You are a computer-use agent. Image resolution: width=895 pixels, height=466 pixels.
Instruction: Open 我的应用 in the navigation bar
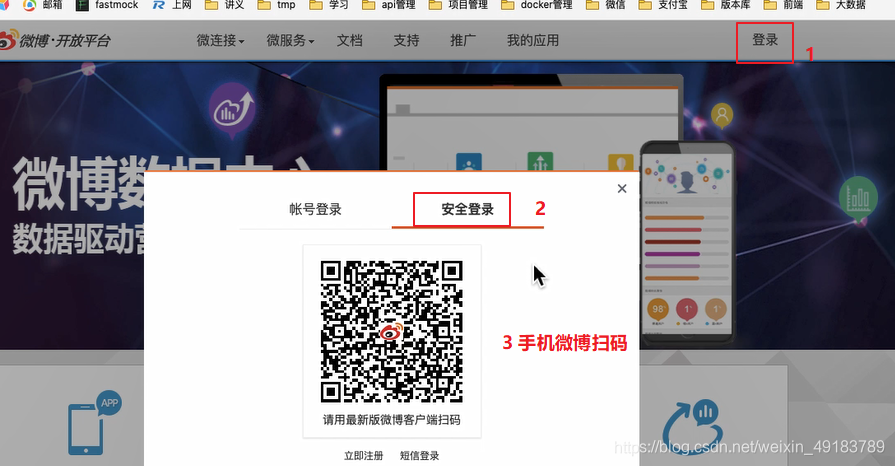(x=533, y=41)
